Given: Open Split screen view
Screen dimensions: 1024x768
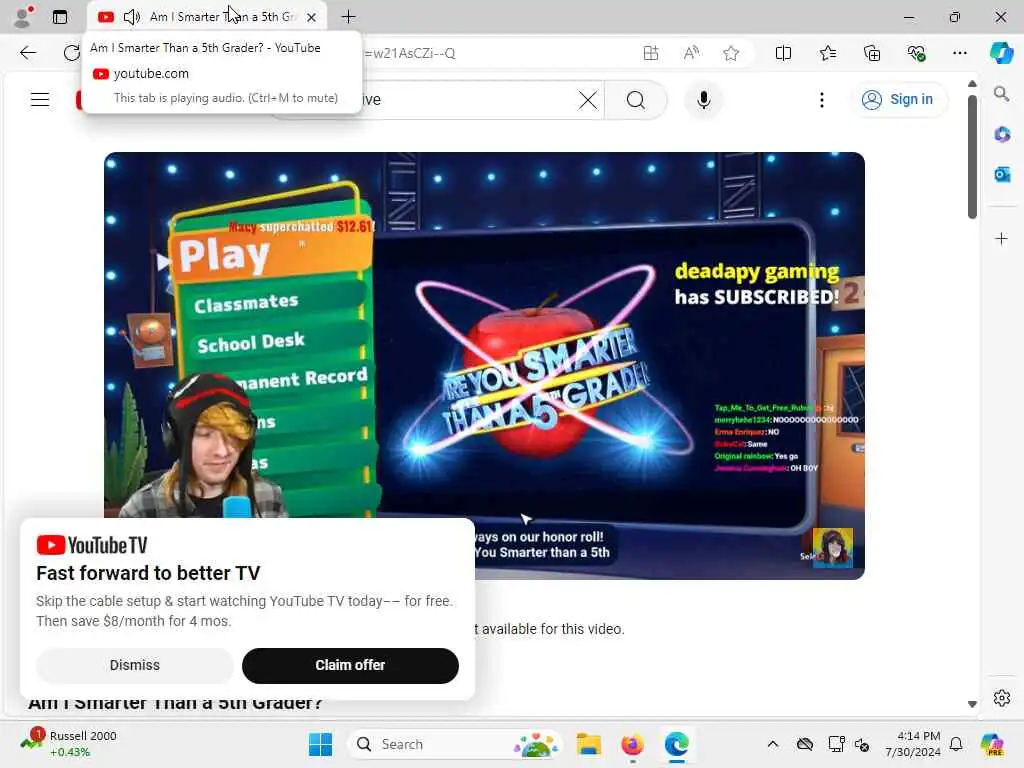Looking at the screenshot, I should click(x=783, y=53).
